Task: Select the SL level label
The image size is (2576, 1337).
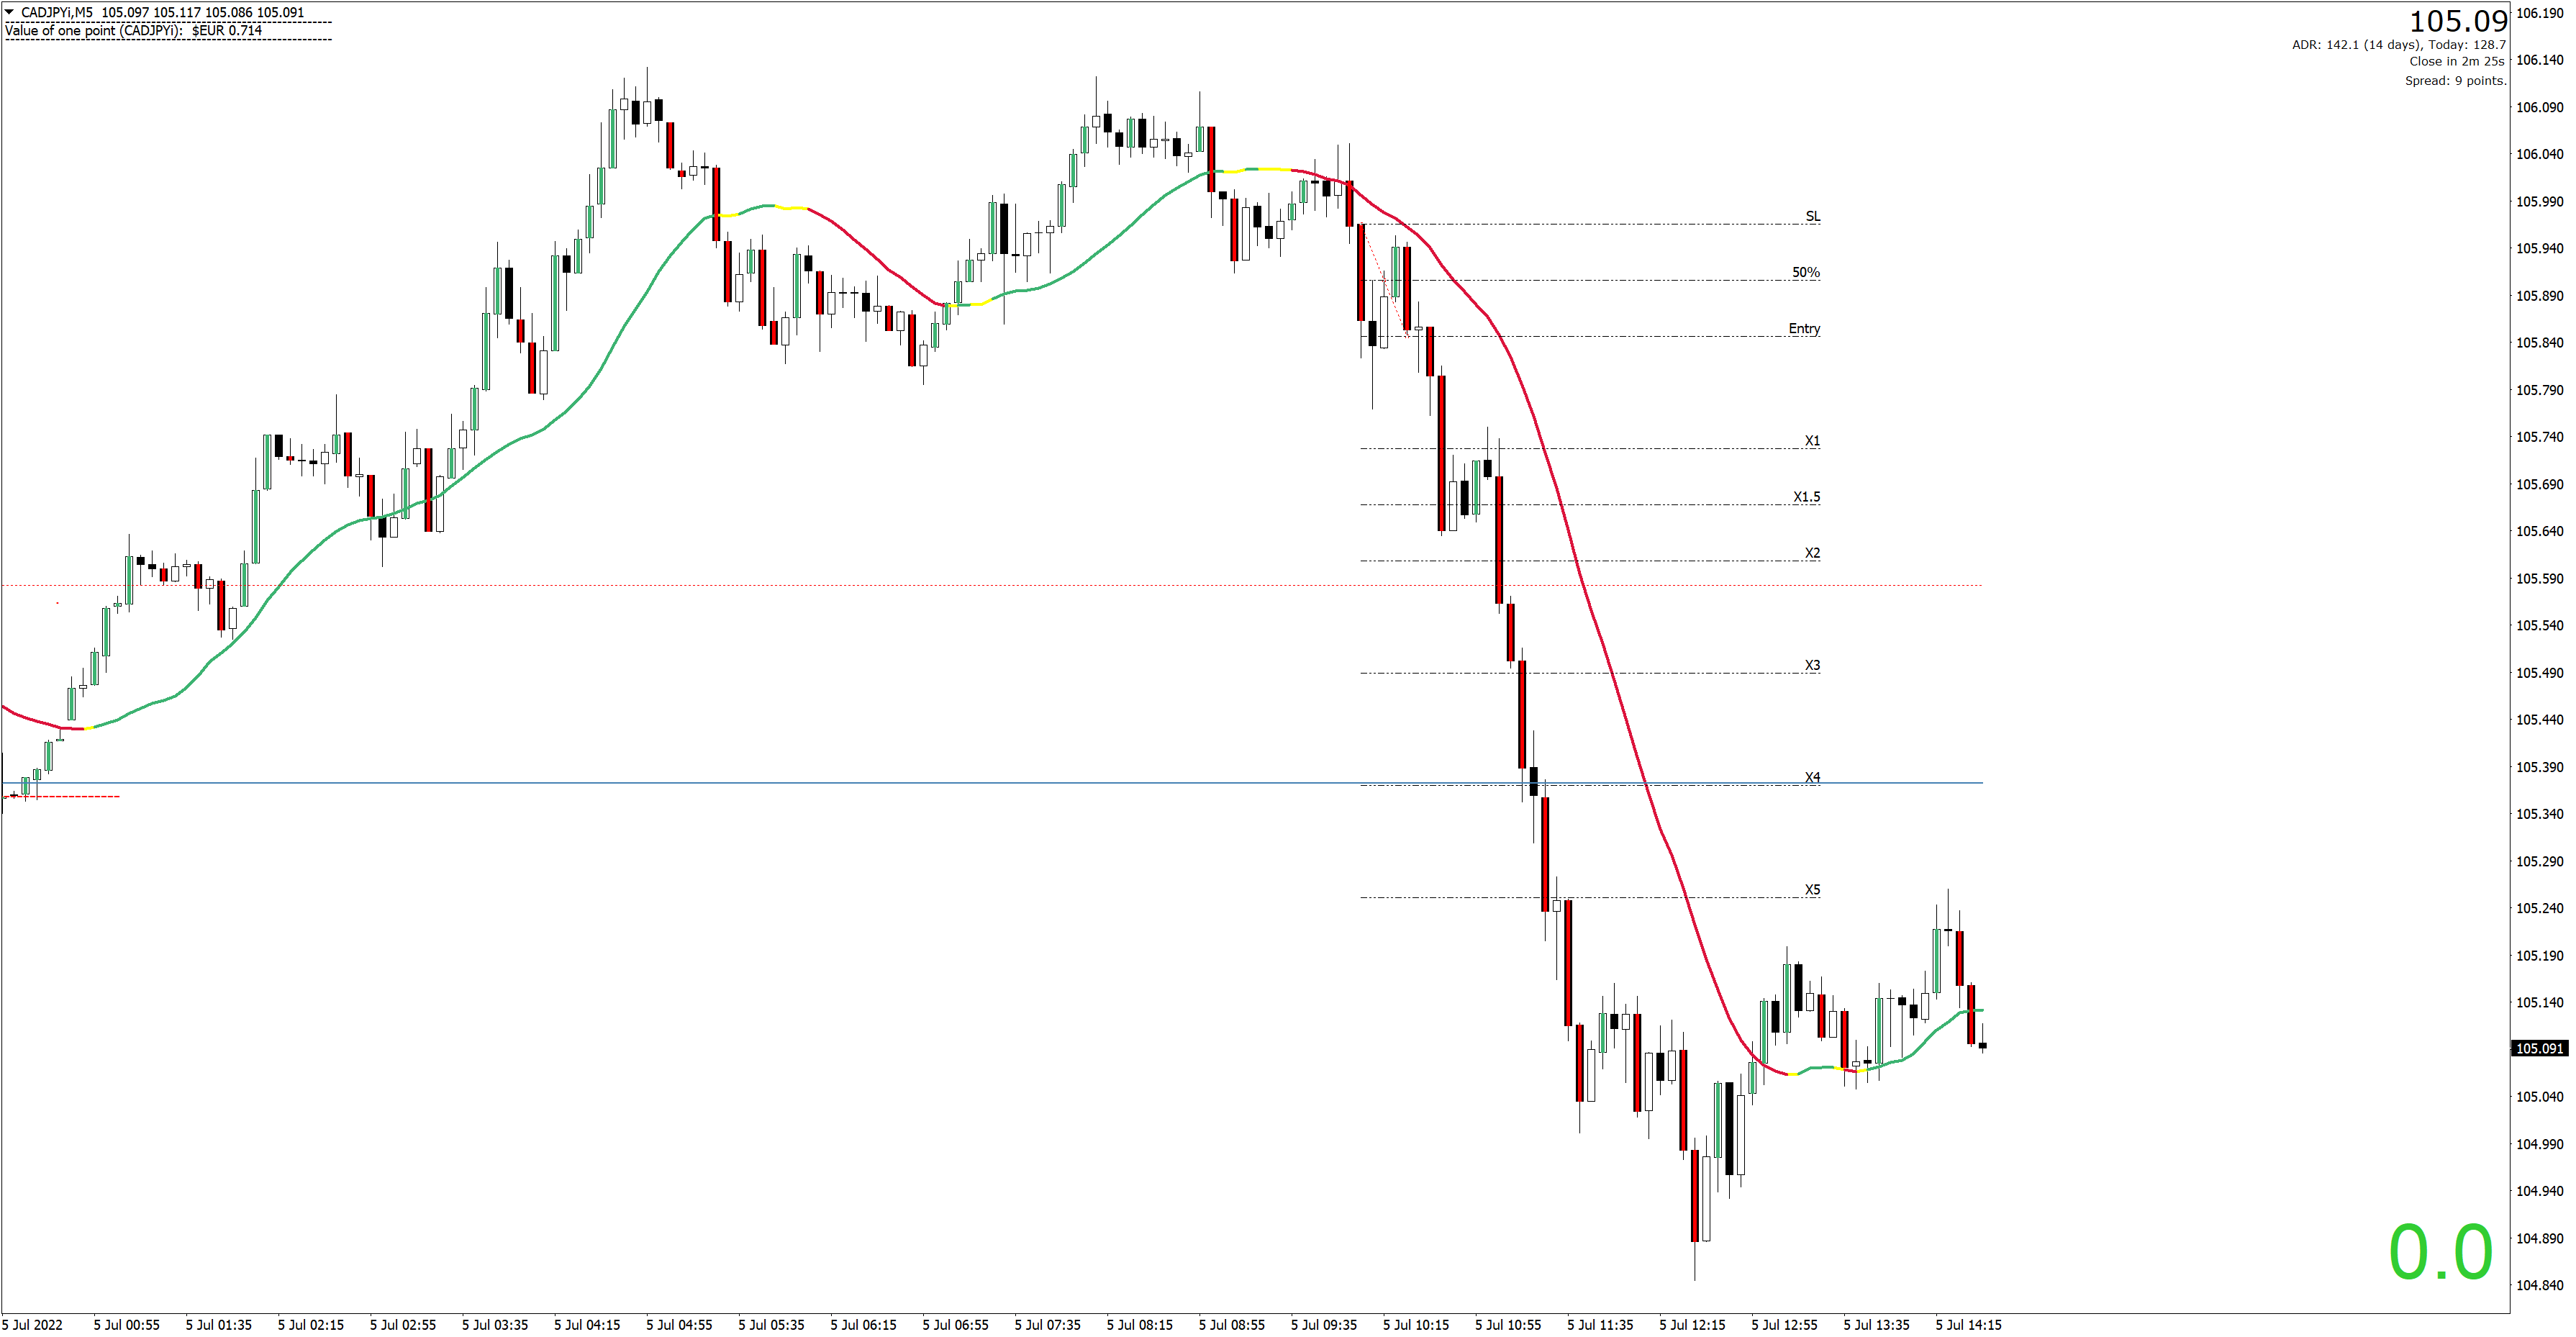Action: pos(1812,216)
